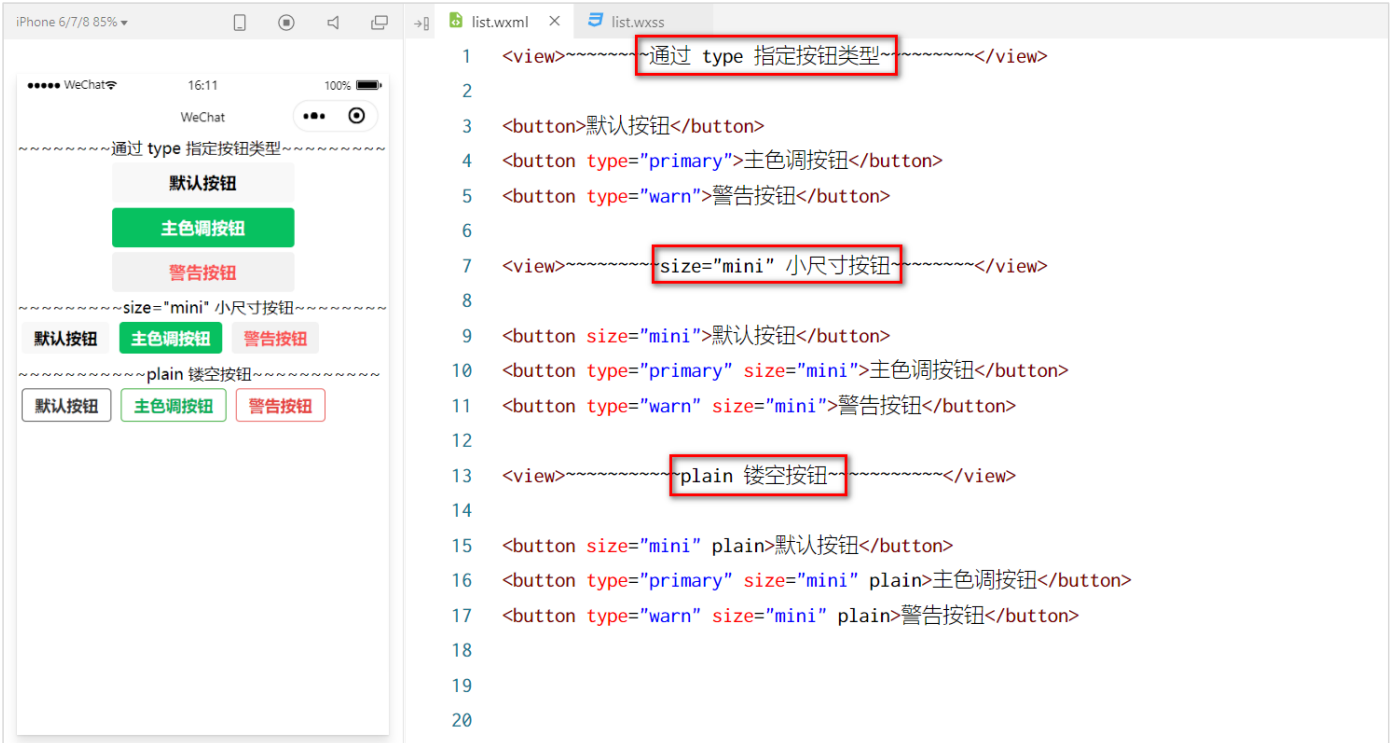Click the plain green-outlined 主色调按钮
The height and width of the screenshot is (743, 1391).
tap(173, 406)
